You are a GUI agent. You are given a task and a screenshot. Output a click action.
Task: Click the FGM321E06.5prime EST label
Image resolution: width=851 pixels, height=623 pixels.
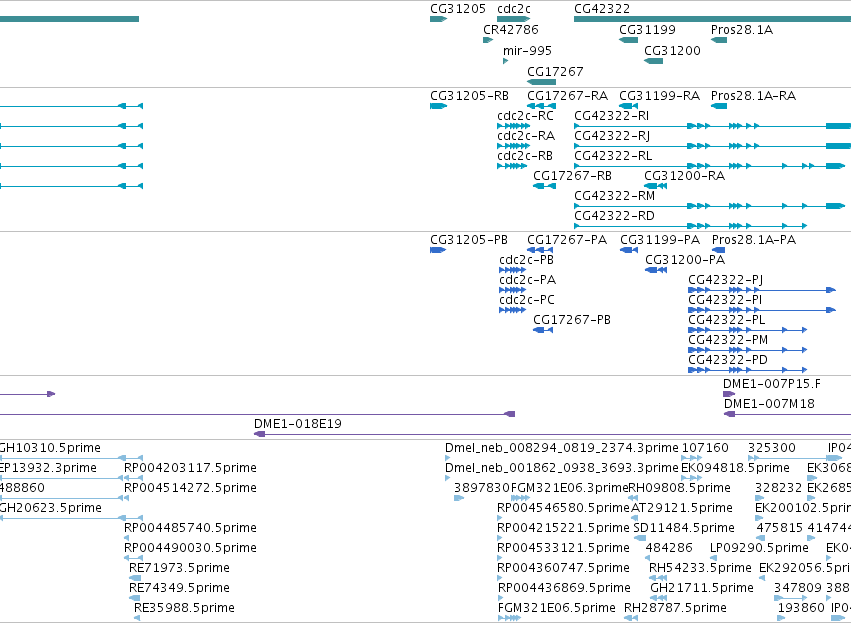pyautogui.click(x=556, y=608)
